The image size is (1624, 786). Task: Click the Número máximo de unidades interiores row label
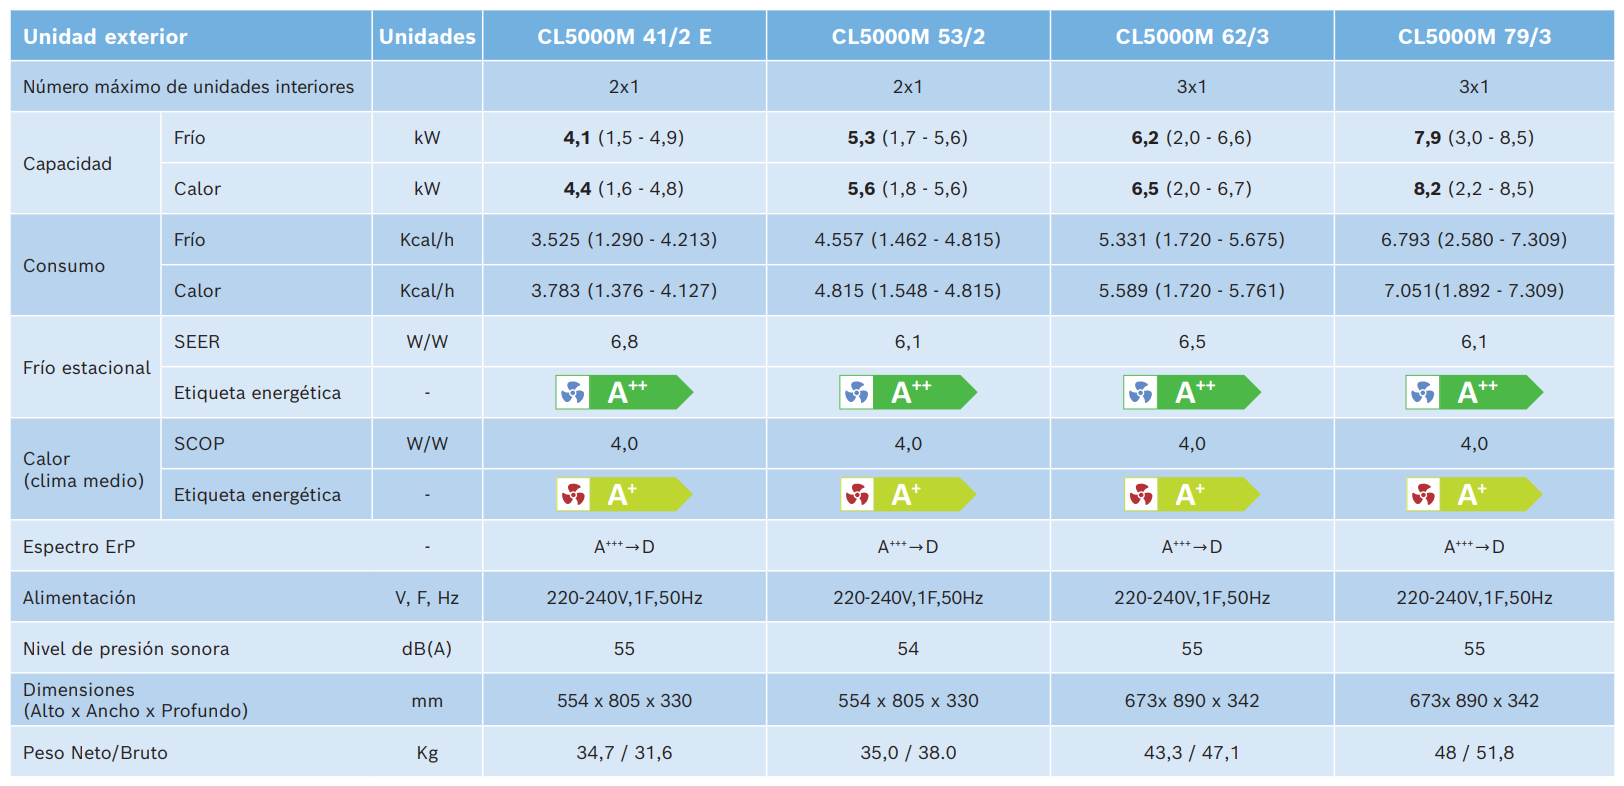coord(188,87)
